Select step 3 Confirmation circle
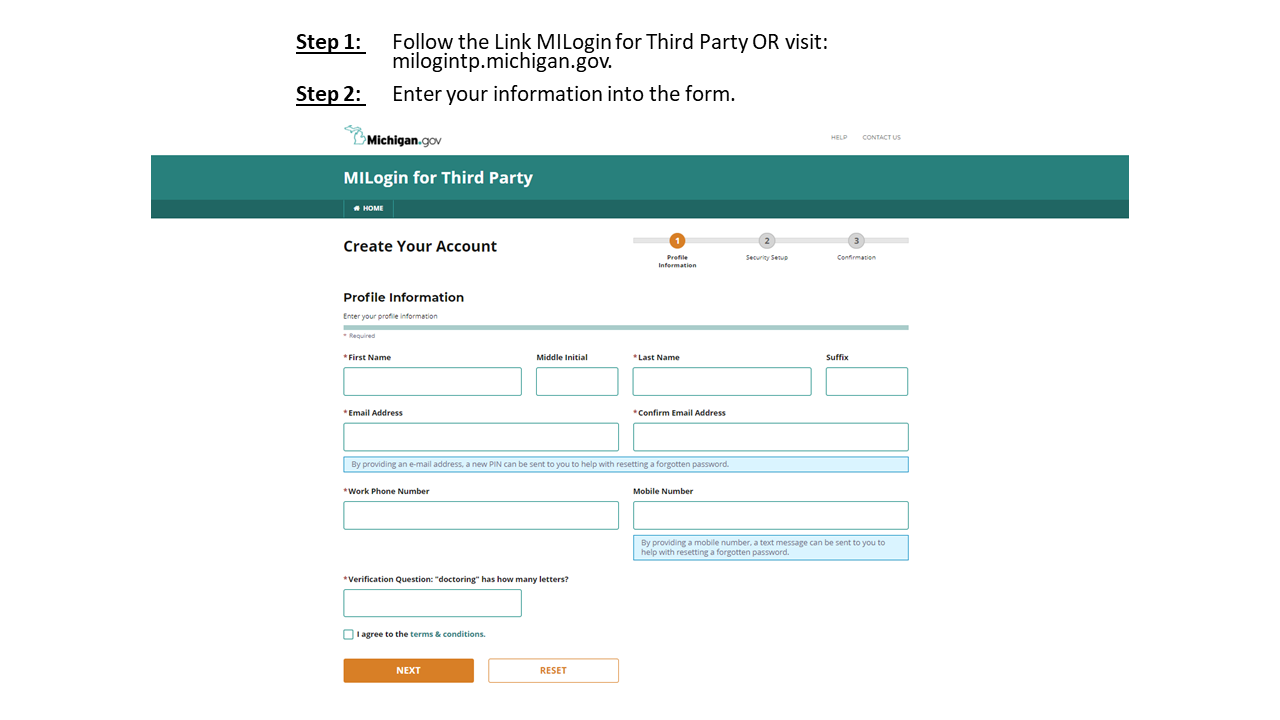Viewport: 1280px width, 720px height. pyautogui.click(x=856, y=241)
